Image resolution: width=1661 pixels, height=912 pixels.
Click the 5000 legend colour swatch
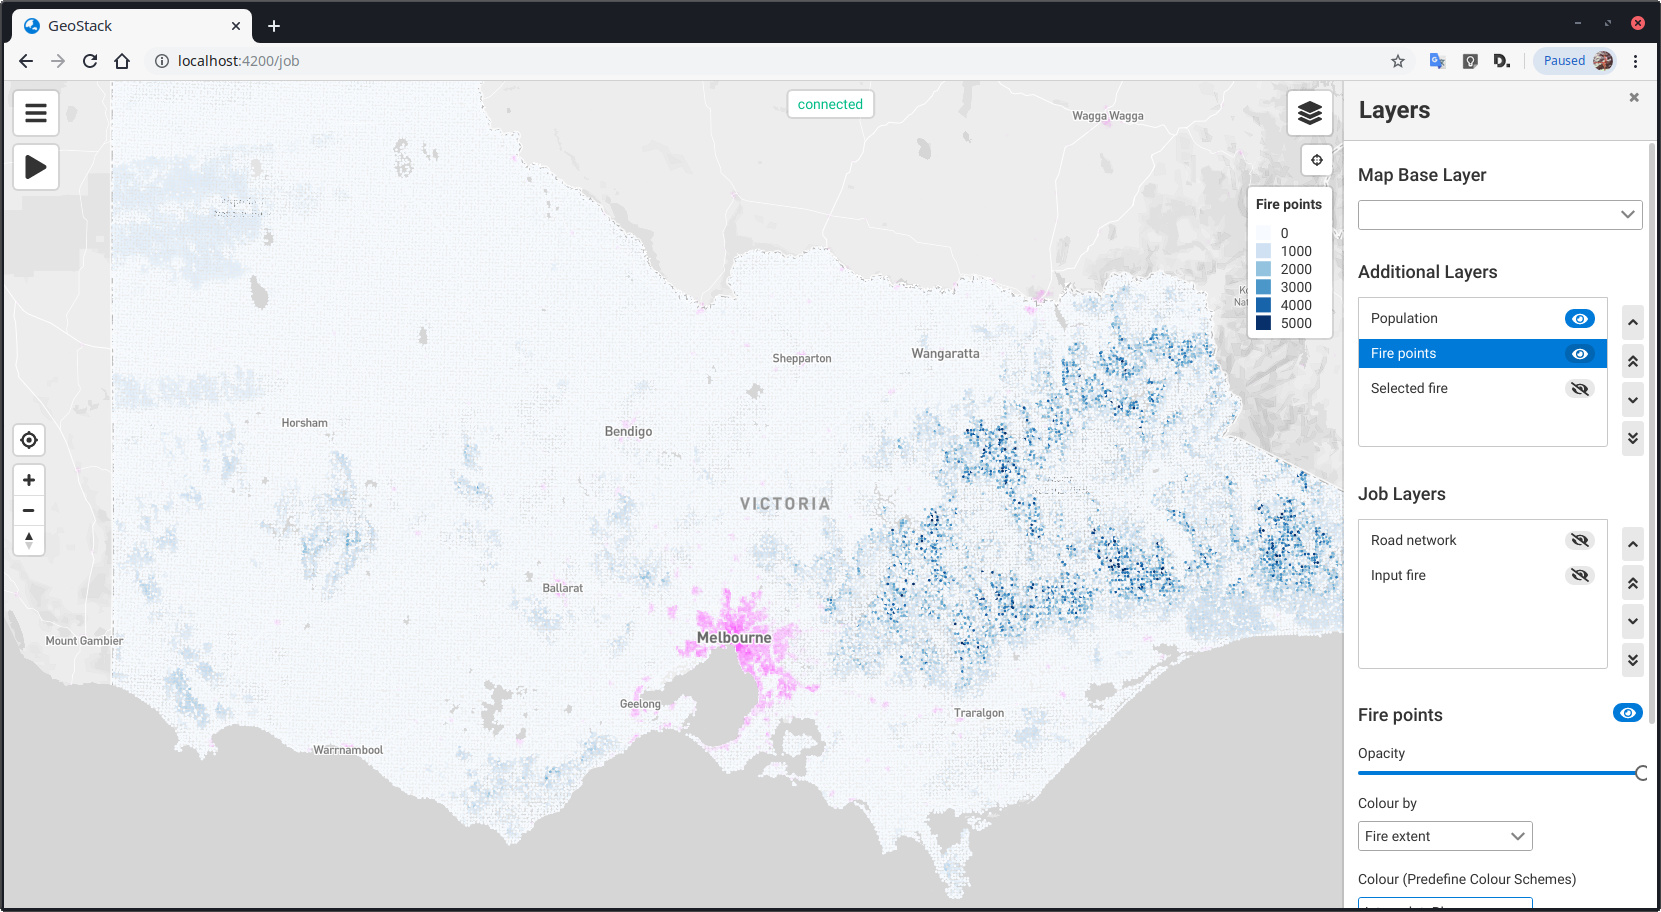point(1264,323)
